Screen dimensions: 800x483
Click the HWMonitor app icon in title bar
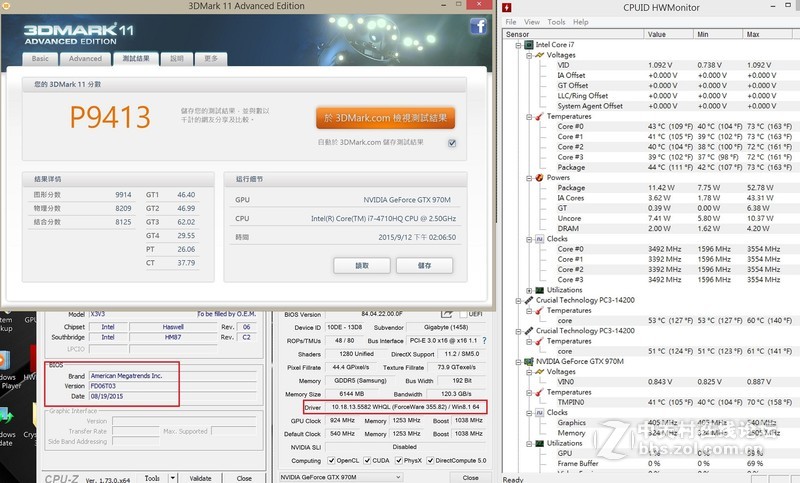pos(507,7)
